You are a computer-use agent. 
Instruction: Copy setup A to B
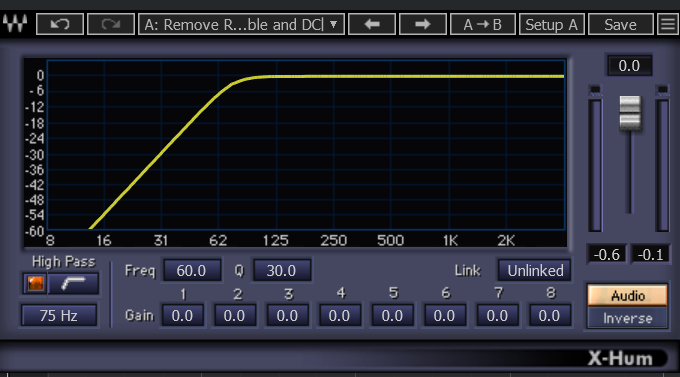pyautogui.click(x=483, y=24)
